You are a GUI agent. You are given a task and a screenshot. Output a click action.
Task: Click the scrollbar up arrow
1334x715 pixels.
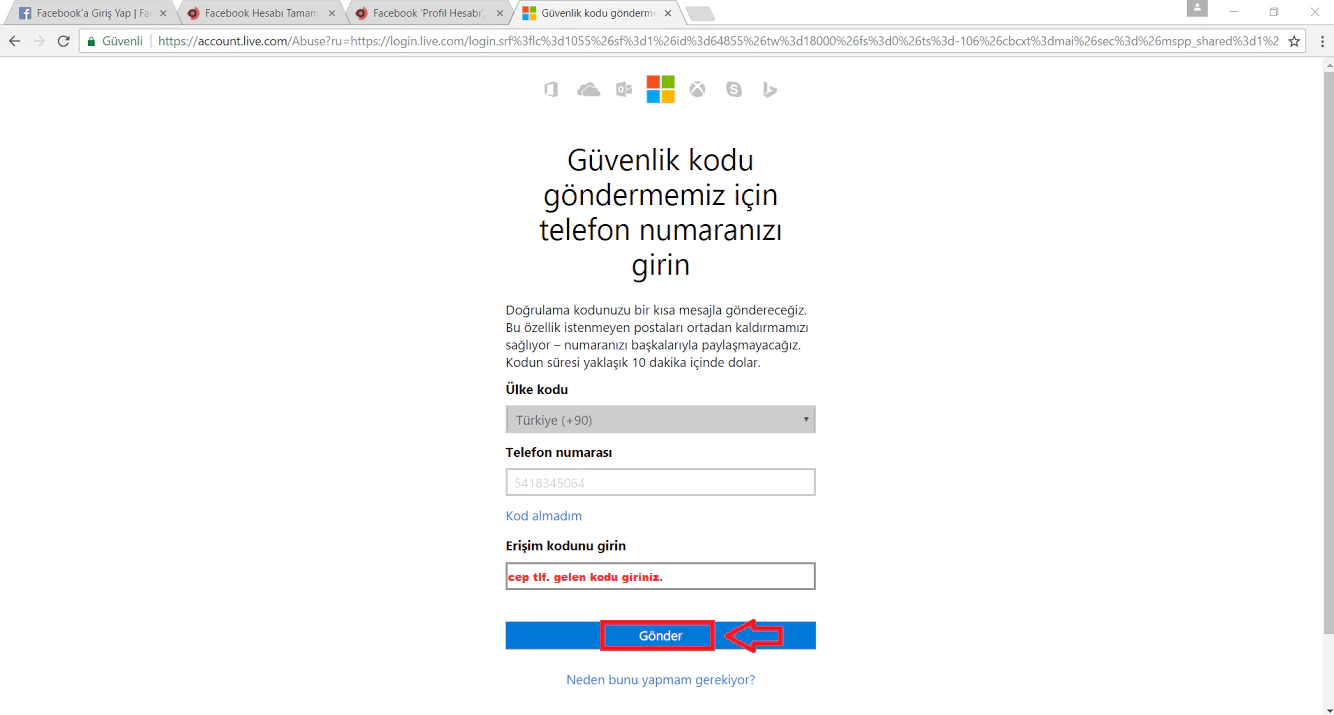point(1327,64)
